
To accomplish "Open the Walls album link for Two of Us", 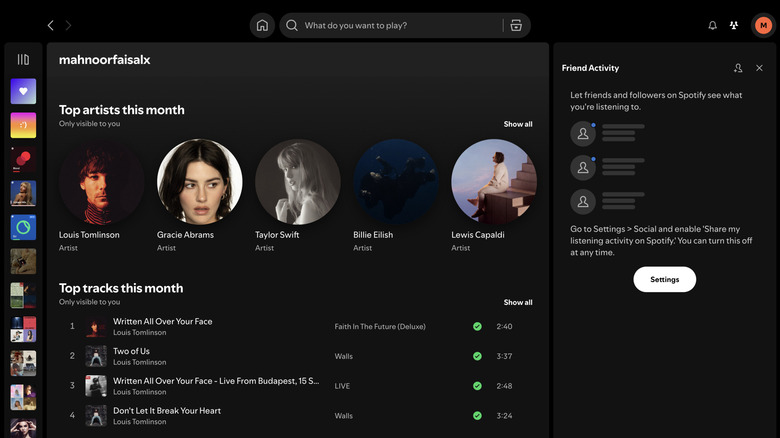I will [343, 356].
